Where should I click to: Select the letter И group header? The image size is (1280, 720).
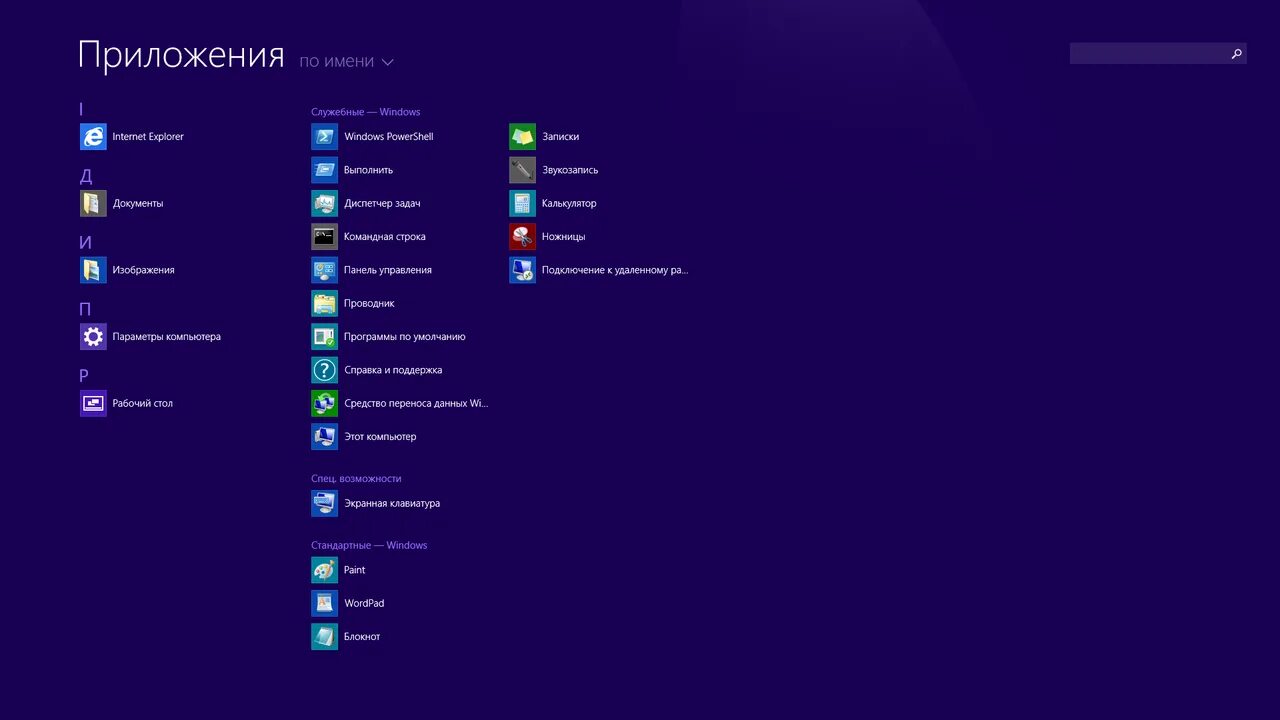[86, 243]
